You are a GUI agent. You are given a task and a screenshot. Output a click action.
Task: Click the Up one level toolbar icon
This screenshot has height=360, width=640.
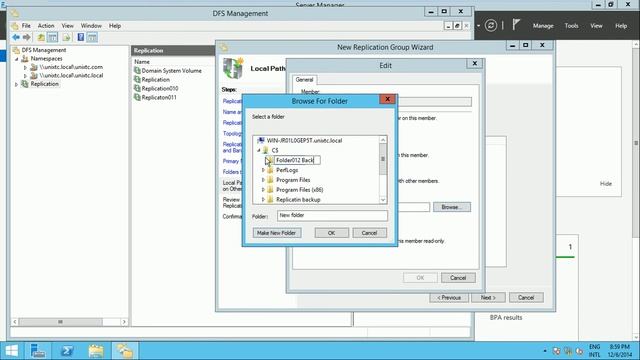pyautogui.click(x=41, y=38)
